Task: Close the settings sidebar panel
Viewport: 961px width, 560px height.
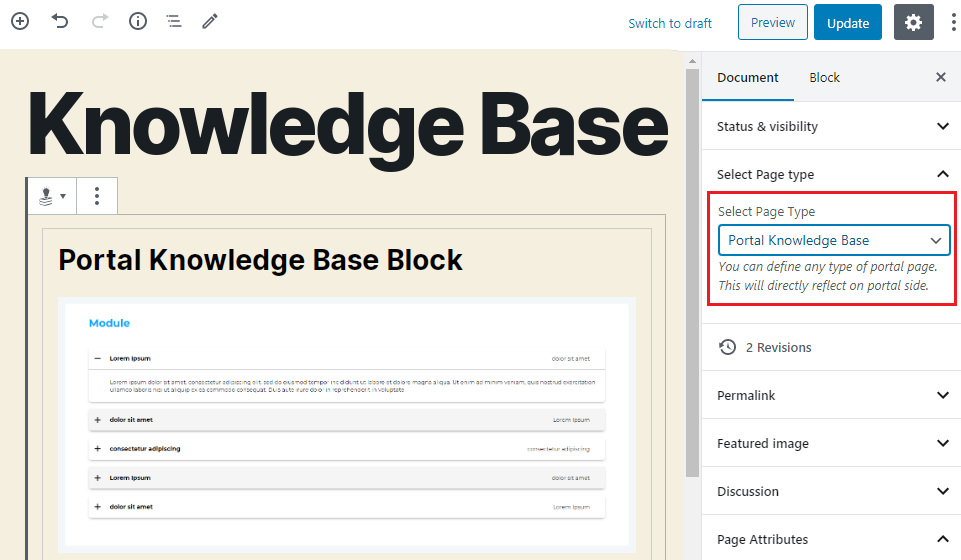Action: [x=940, y=77]
